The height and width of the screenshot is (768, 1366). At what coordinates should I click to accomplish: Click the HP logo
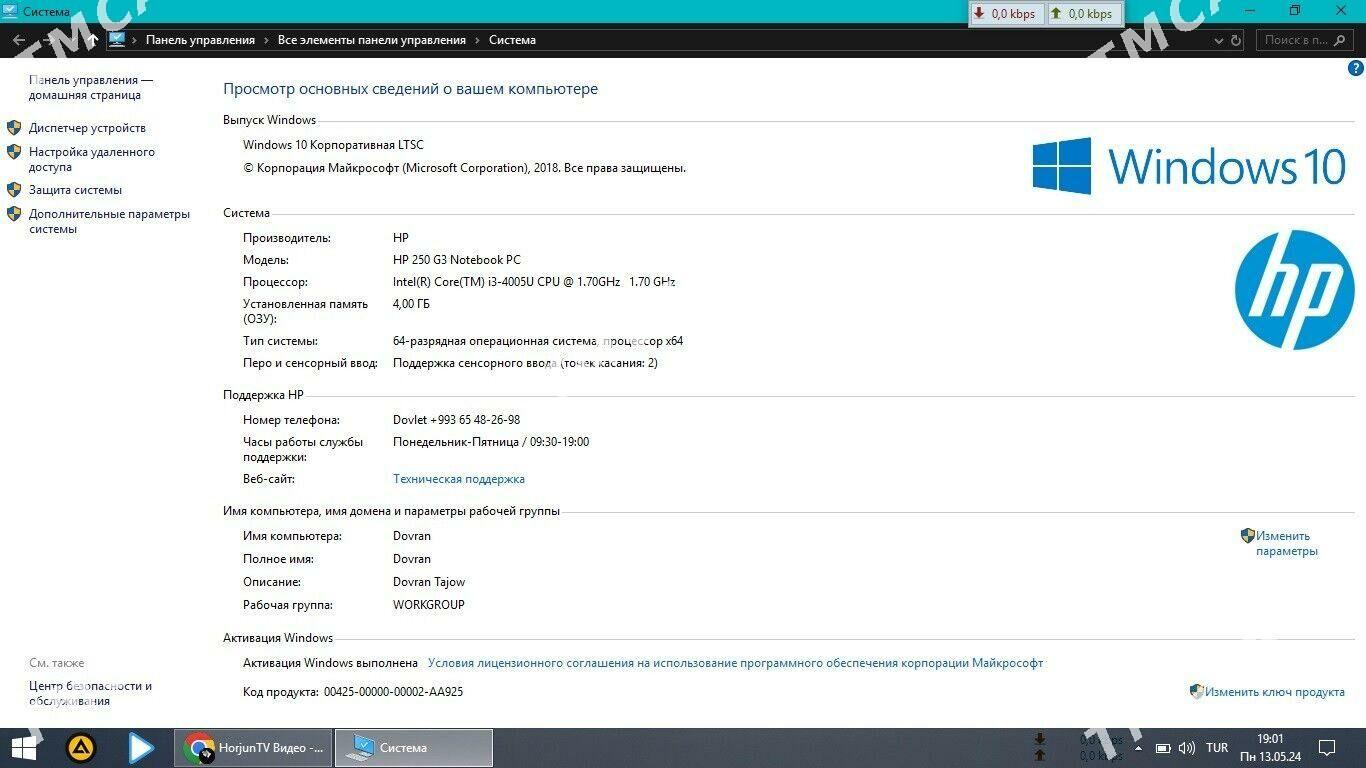tap(1294, 290)
